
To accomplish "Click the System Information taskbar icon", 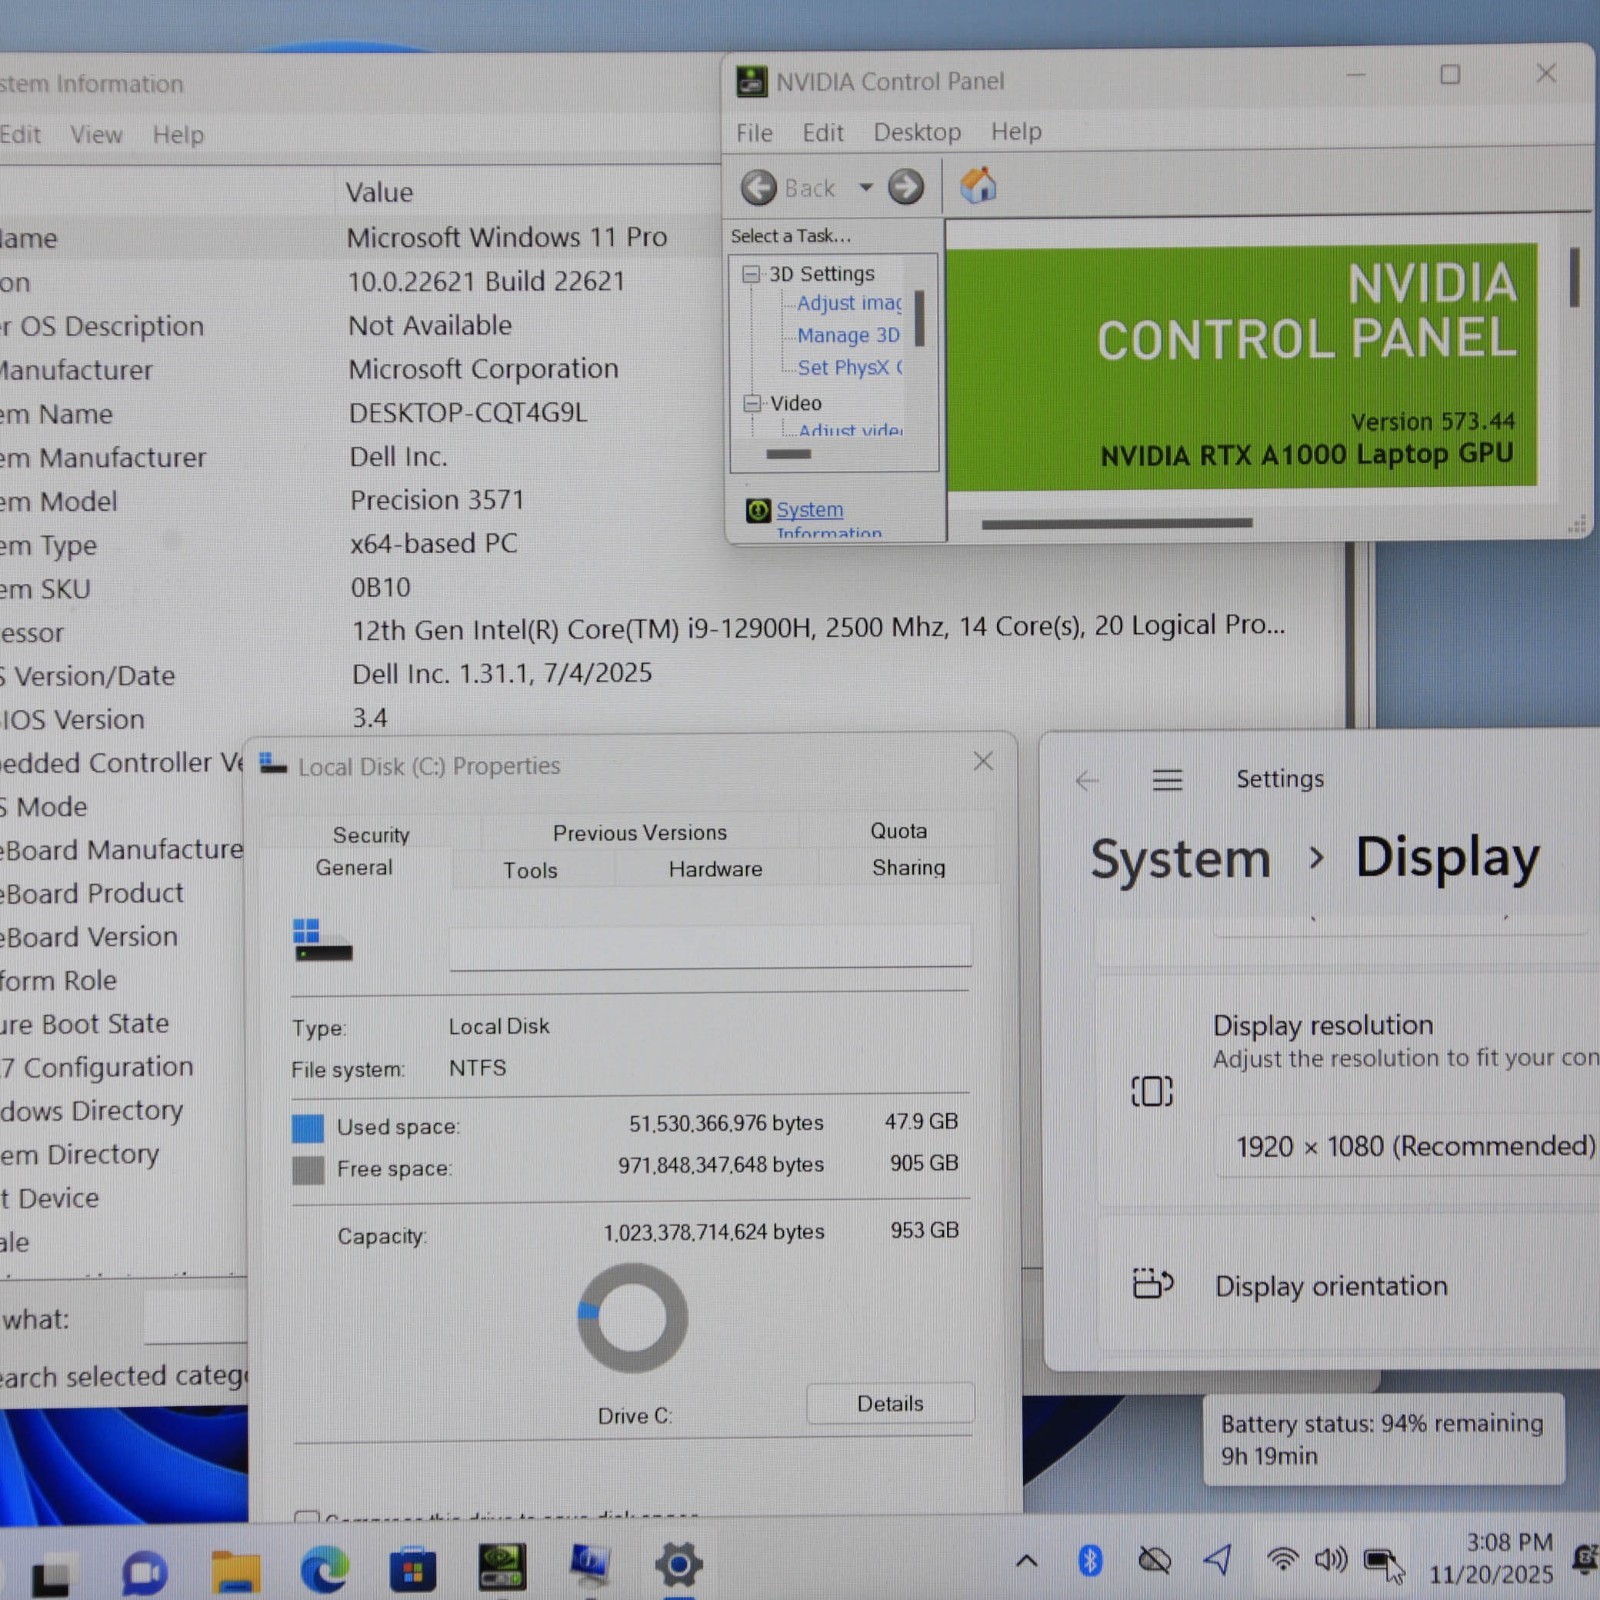I will tap(590, 1565).
